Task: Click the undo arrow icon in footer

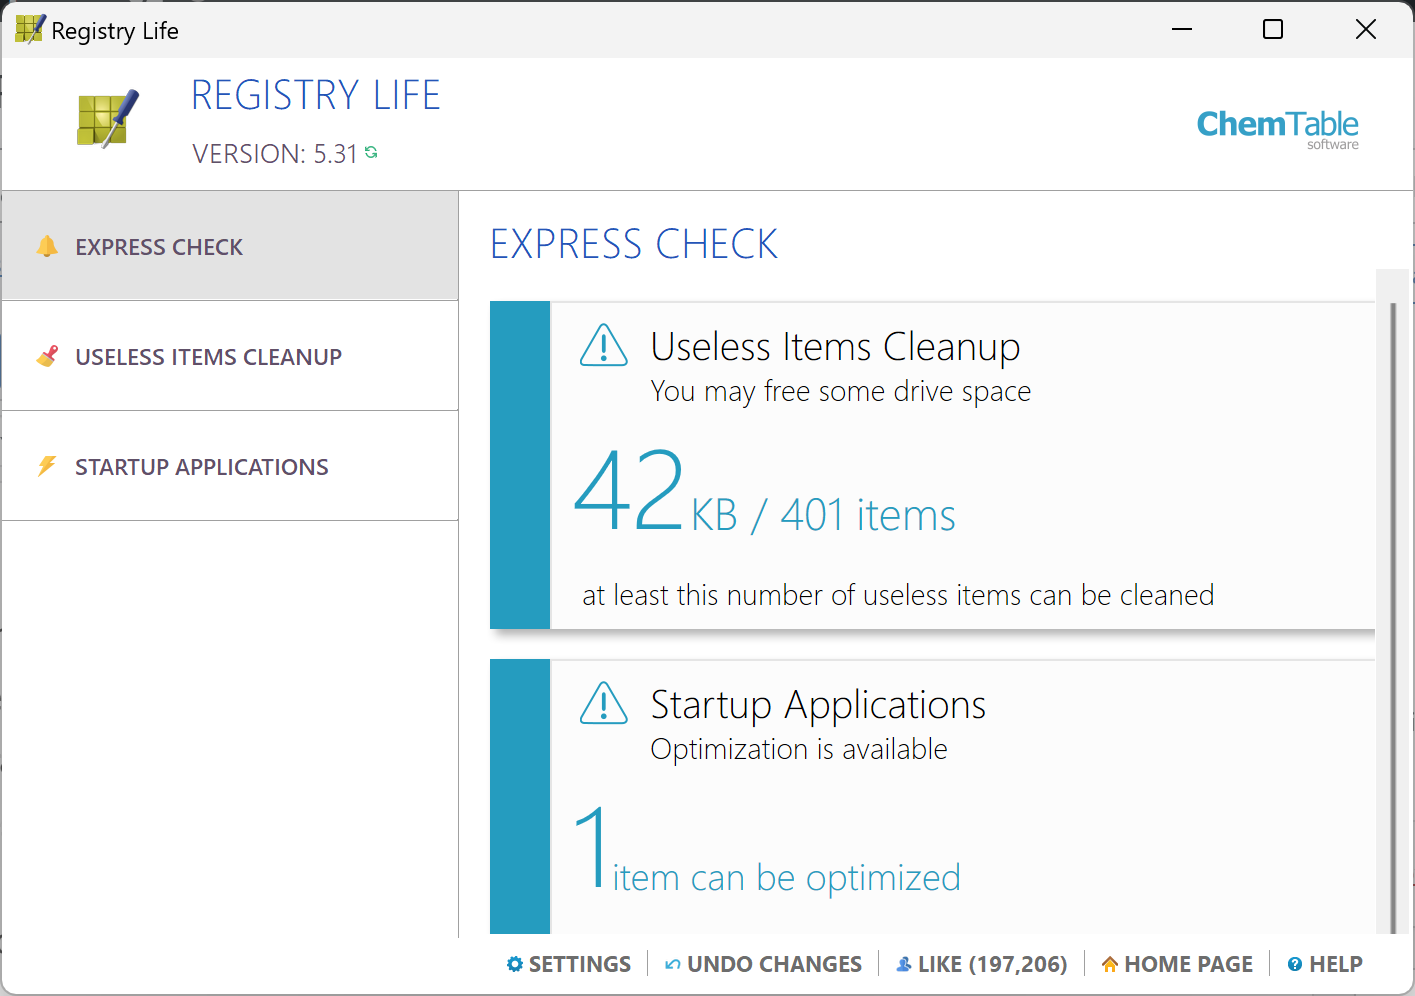Action: (673, 964)
